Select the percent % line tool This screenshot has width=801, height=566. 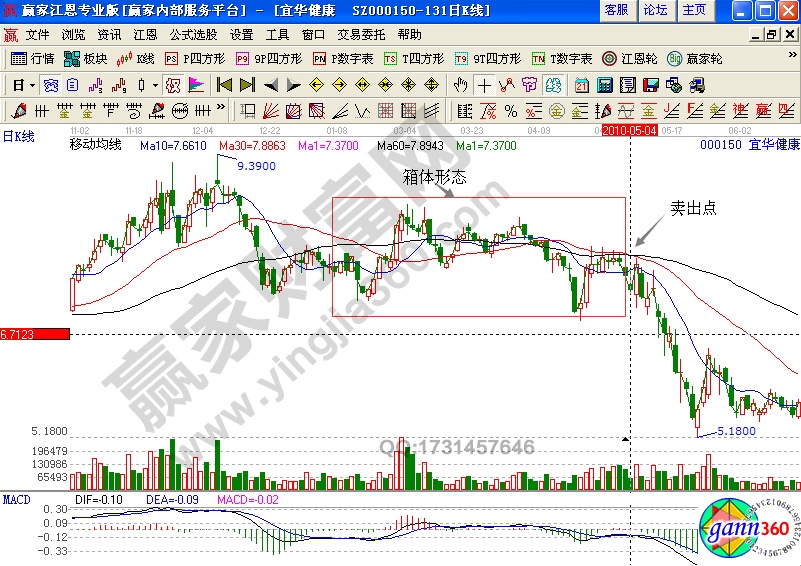(510, 110)
